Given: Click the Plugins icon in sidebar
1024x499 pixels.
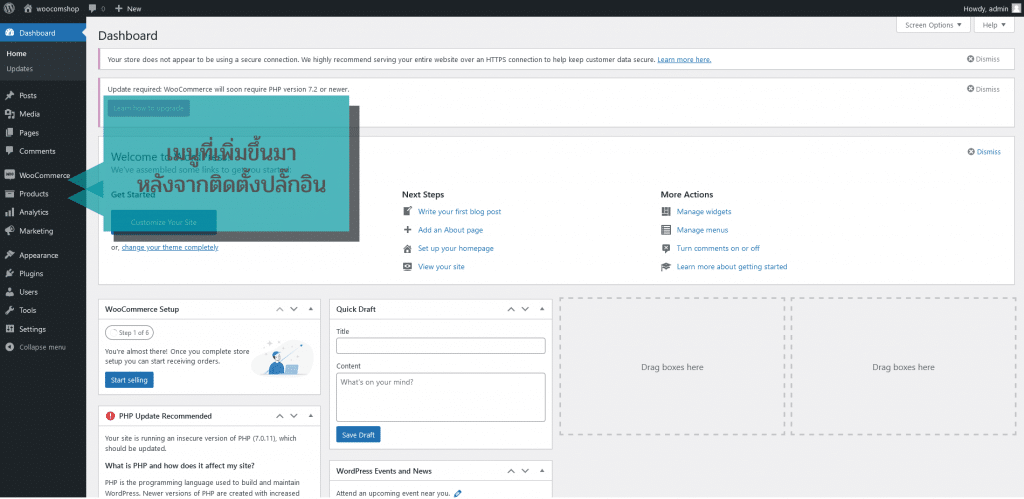Looking at the screenshot, I should tap(9, 273).
